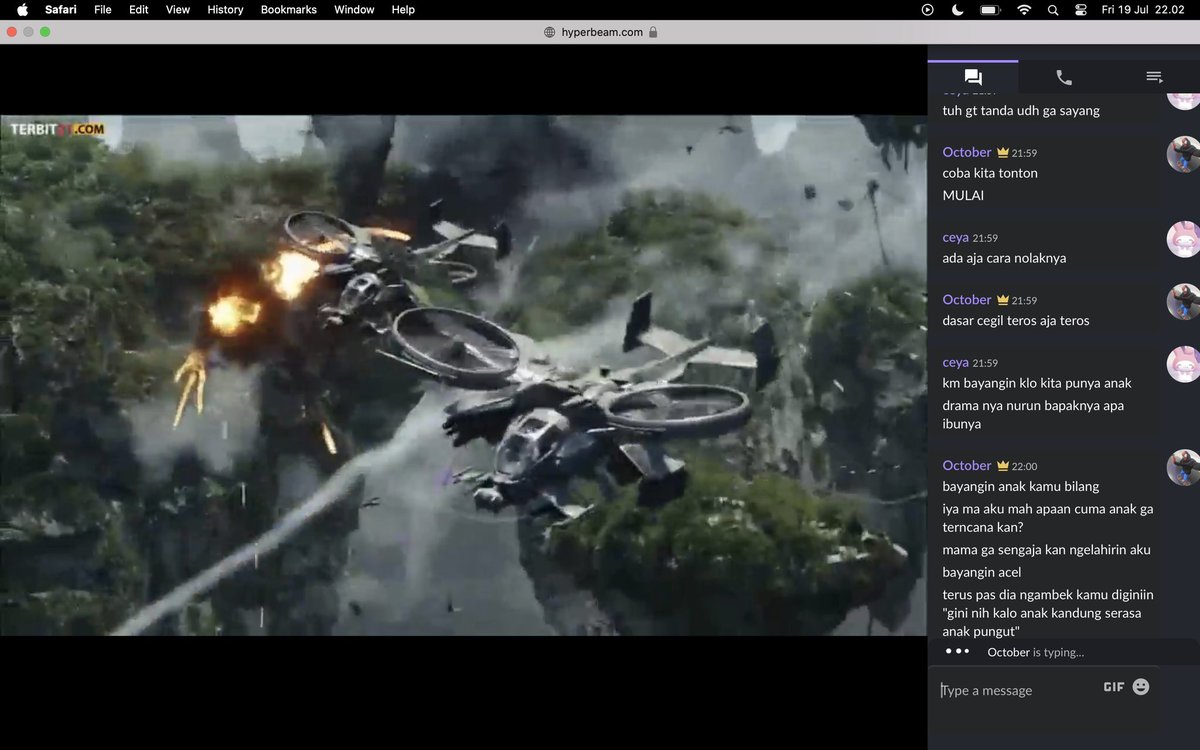Click username October at 22:00
Screen dimensions: 1200x750
click(967, 465)
